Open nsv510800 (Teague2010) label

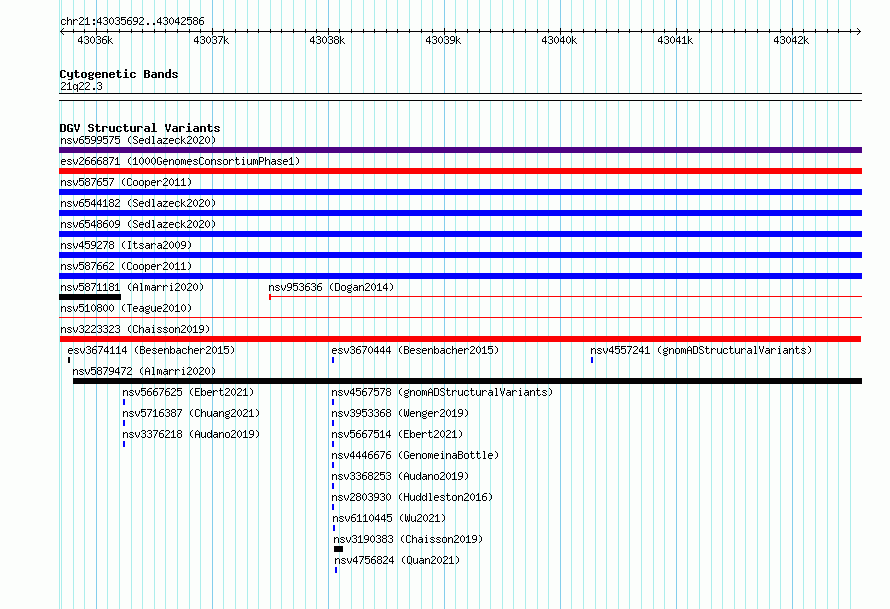pos(126,308)
